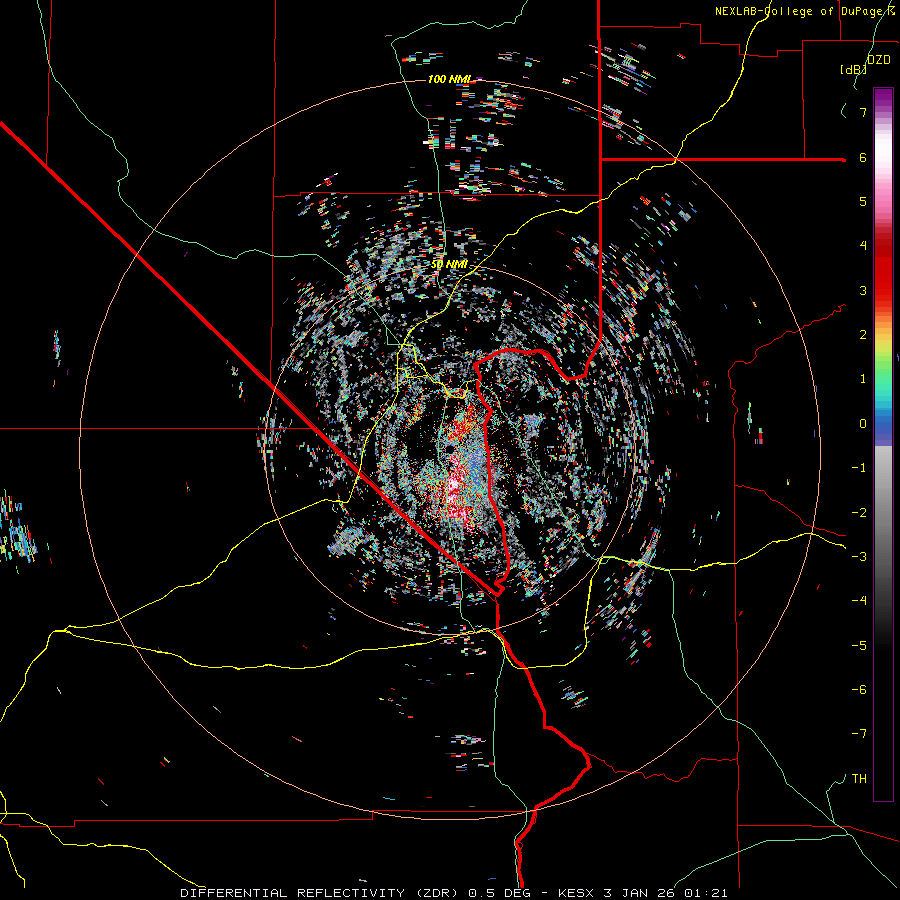The image size is (900, 900).
Task: Click the 5 value on the color scale
Action: pos(863,201)
